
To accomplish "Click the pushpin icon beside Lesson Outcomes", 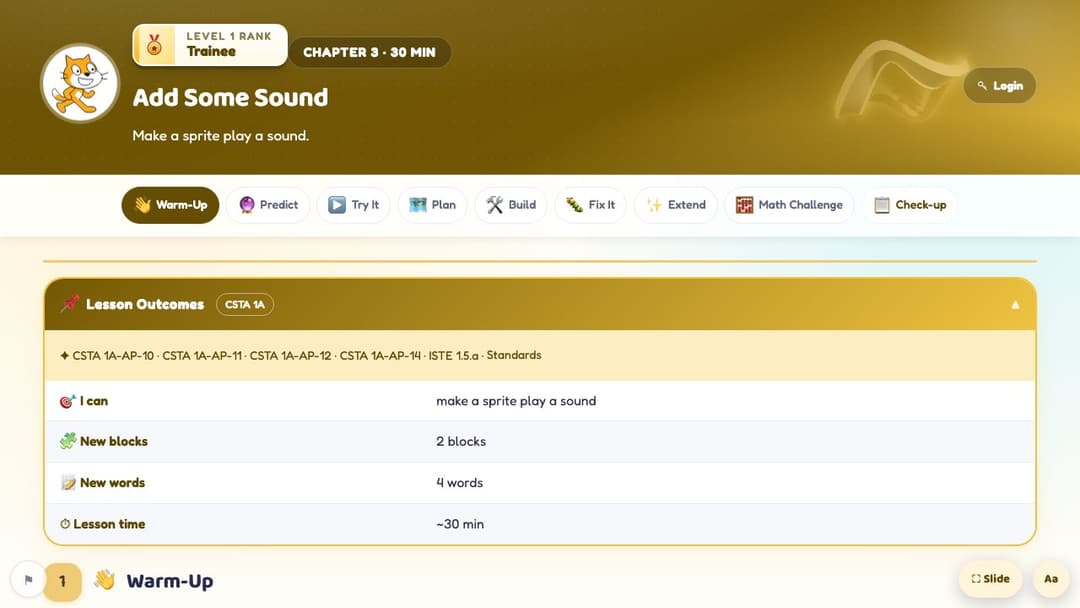I will 70,304.
